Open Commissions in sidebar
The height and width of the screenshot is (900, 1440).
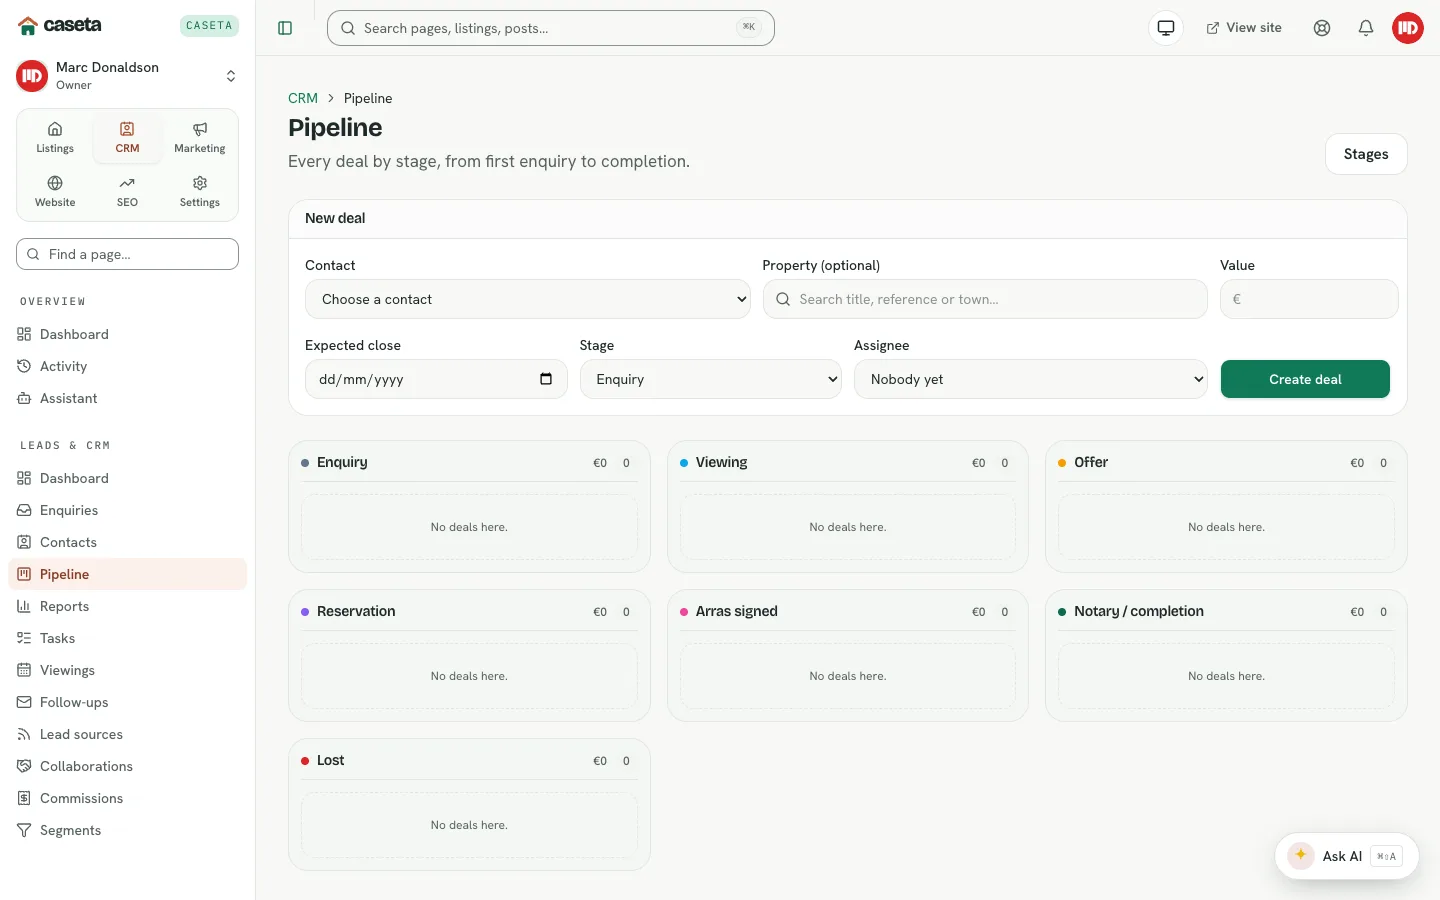tap(127, 798)
